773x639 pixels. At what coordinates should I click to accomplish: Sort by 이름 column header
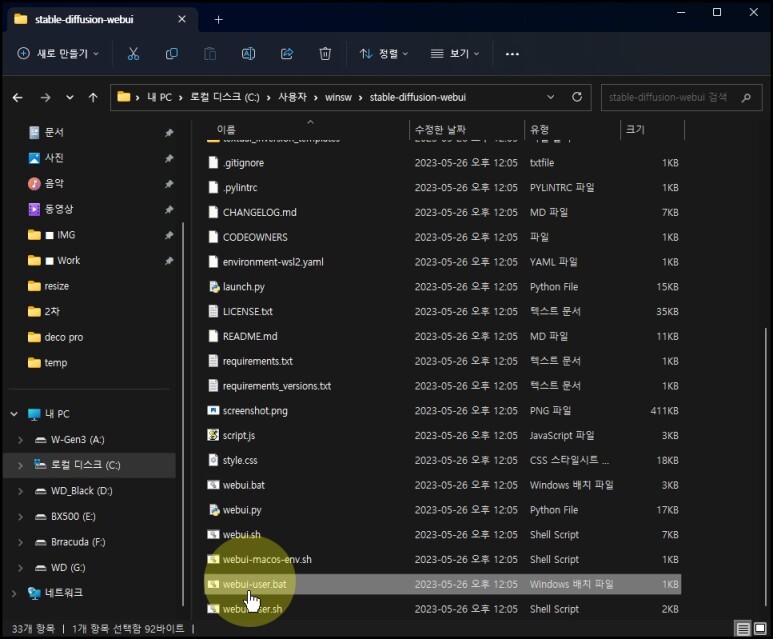pyautogui.click(x=226, y=130)
